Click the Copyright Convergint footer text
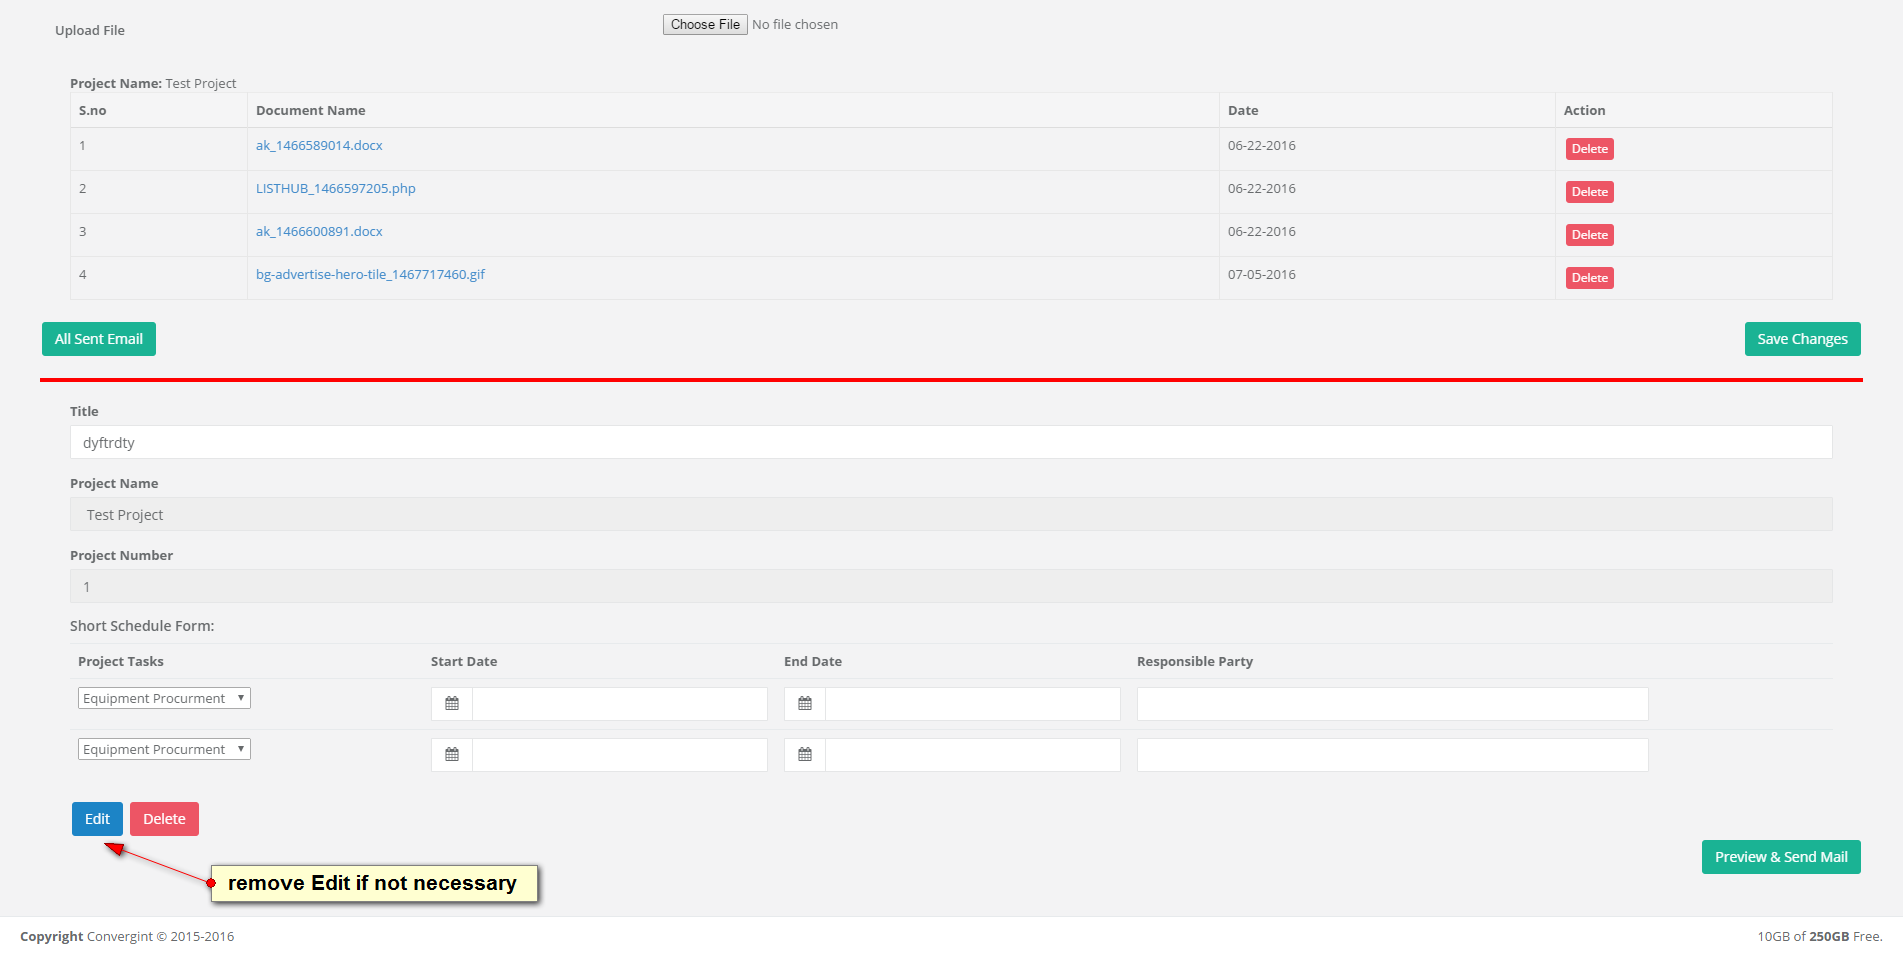Screen dimensions: 1903x955 [x=127, y=936]
